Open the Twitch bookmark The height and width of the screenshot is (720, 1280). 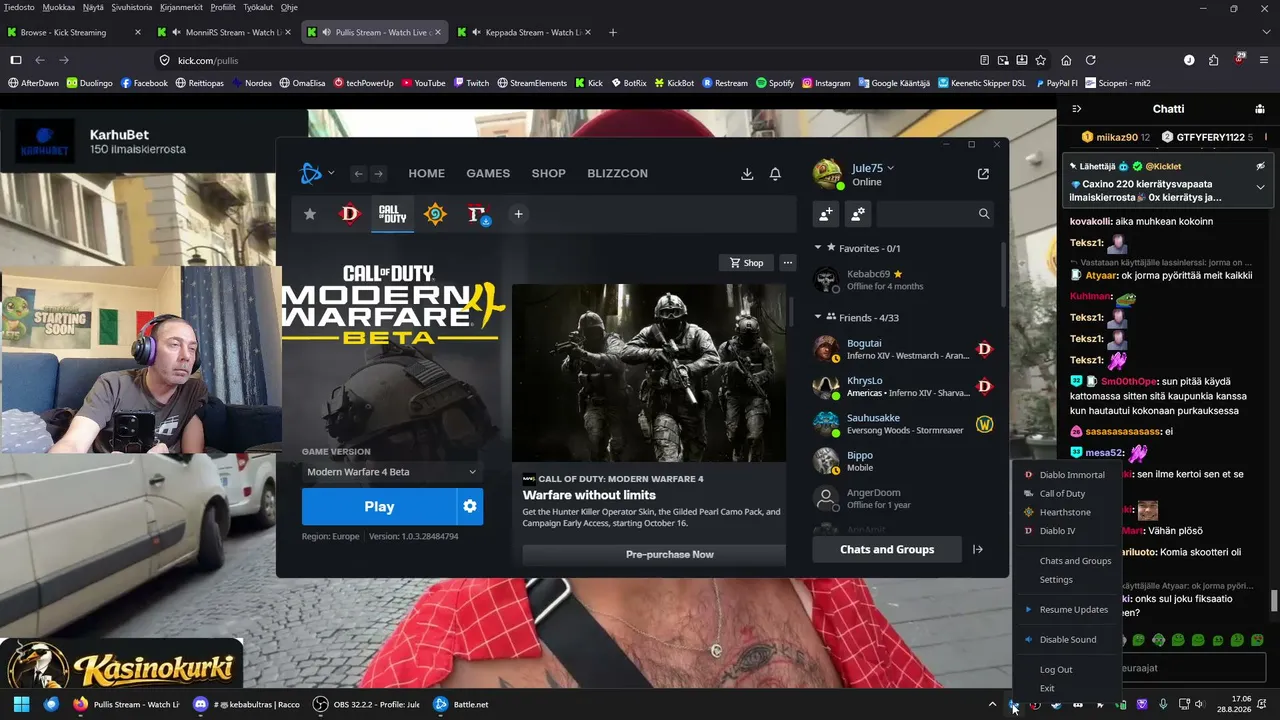tap(471, 83)
